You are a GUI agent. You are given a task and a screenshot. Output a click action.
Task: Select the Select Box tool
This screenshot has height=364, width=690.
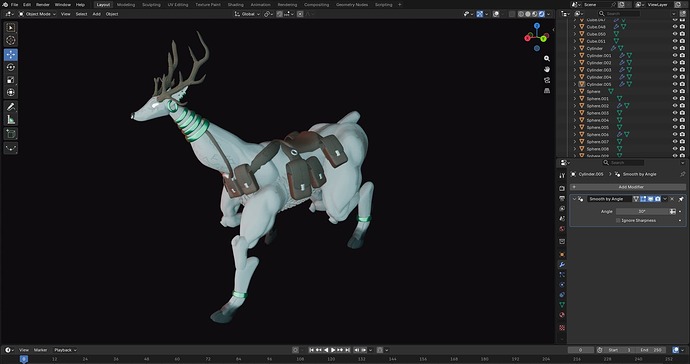coord(11,28)
